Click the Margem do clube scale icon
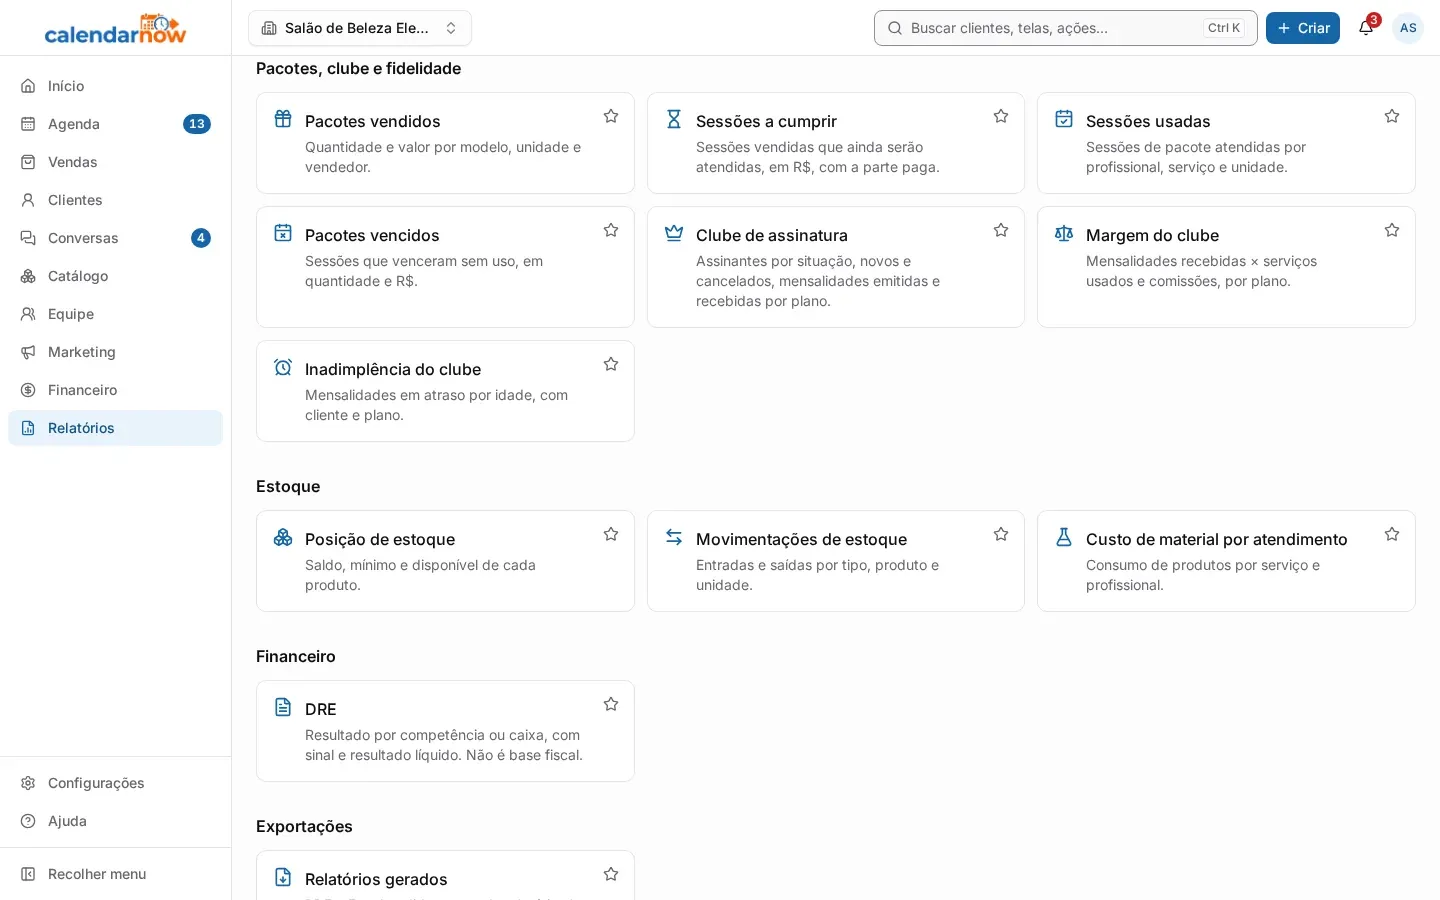 pyautogui.click(x=1064, y=233)
